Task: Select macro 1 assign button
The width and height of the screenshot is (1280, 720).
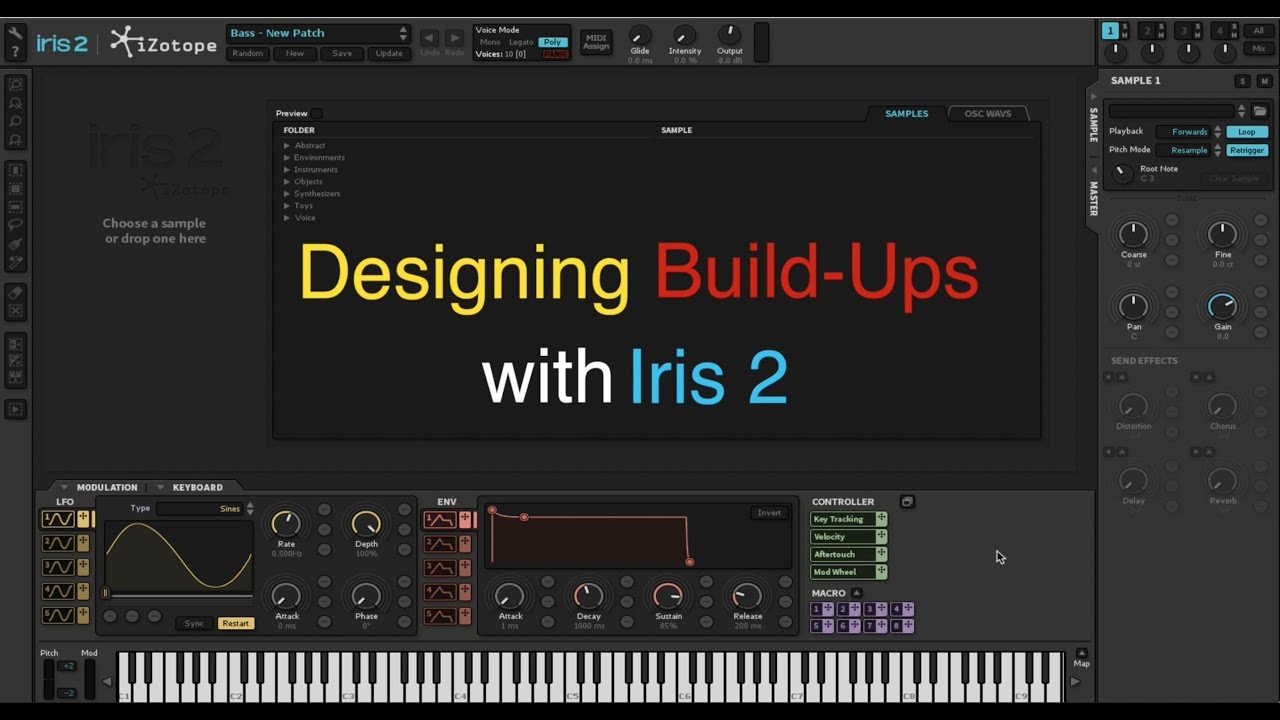Action: (x=822, y=609)
